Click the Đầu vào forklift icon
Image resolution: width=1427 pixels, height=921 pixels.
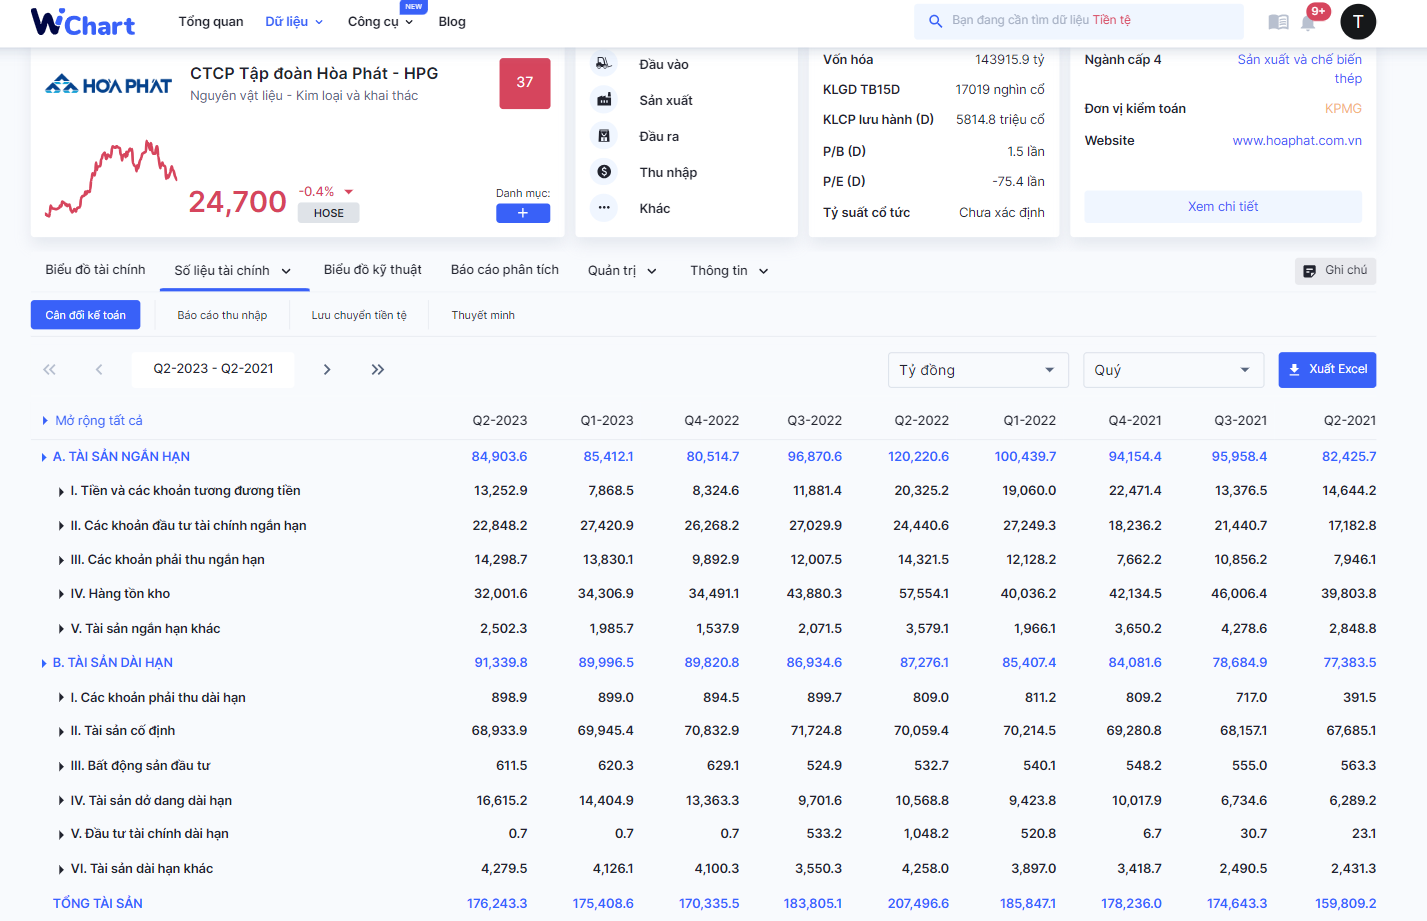(x=604, y=64)
